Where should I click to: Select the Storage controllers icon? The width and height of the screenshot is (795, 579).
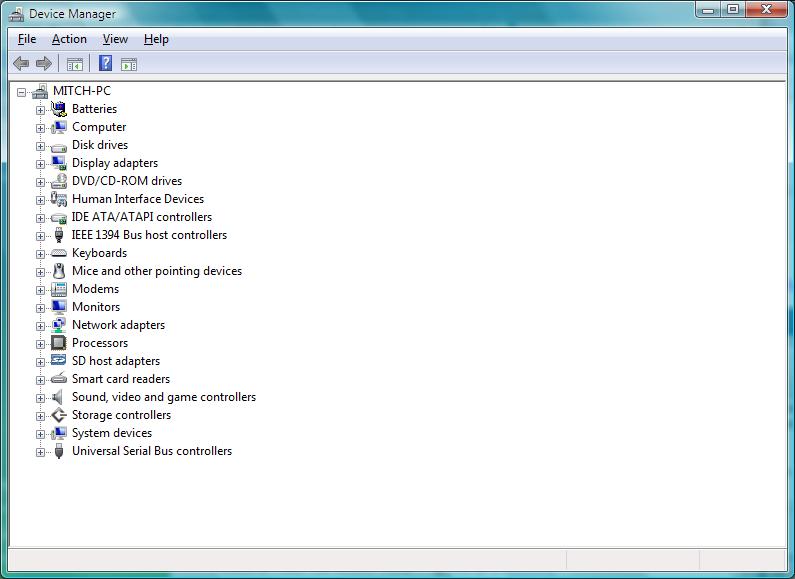pyautogui.click(x=59, y=415)
